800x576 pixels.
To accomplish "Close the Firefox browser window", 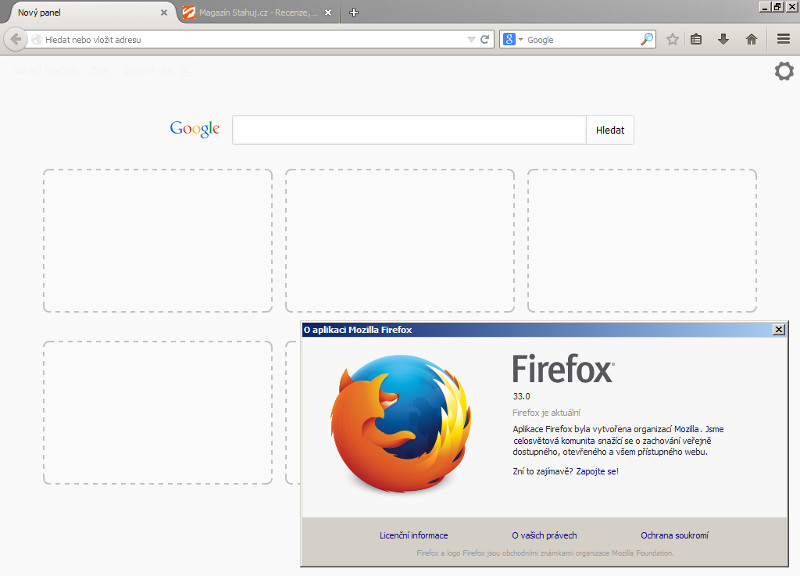I will coord(792,7).
